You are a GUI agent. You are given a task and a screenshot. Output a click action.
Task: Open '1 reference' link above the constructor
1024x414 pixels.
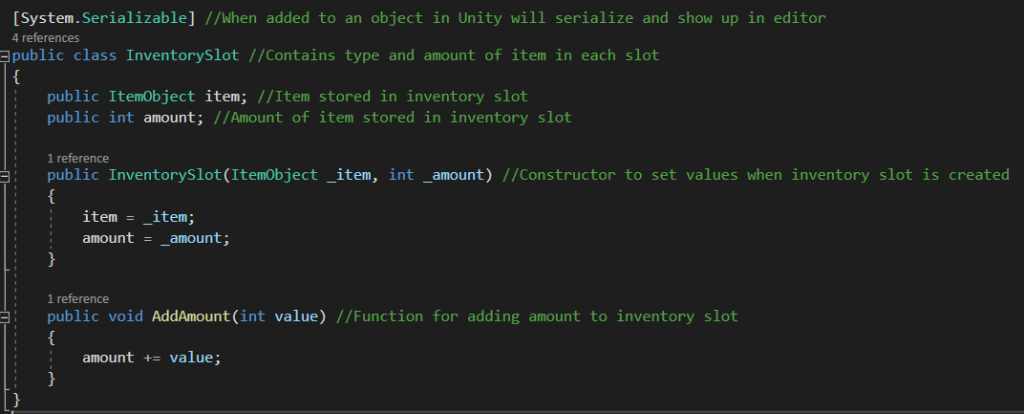pos(78,158)
